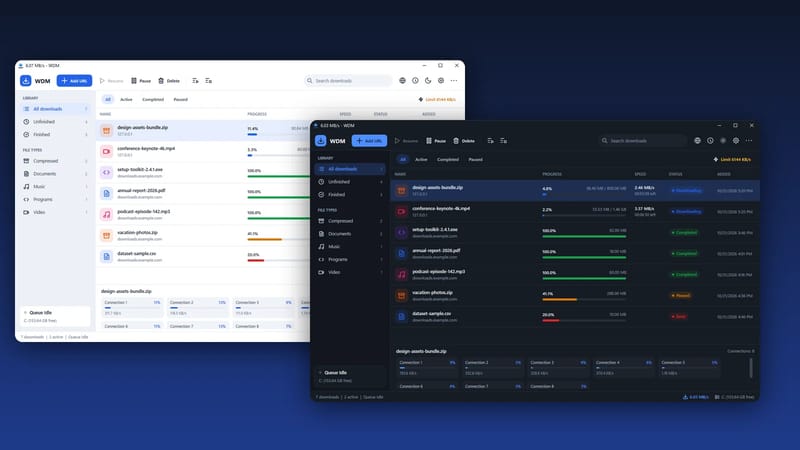This screenshot has width=800, height=450.
Task: Click the first queue-list icon after Delete in dark window
Action: pos(490,141)
